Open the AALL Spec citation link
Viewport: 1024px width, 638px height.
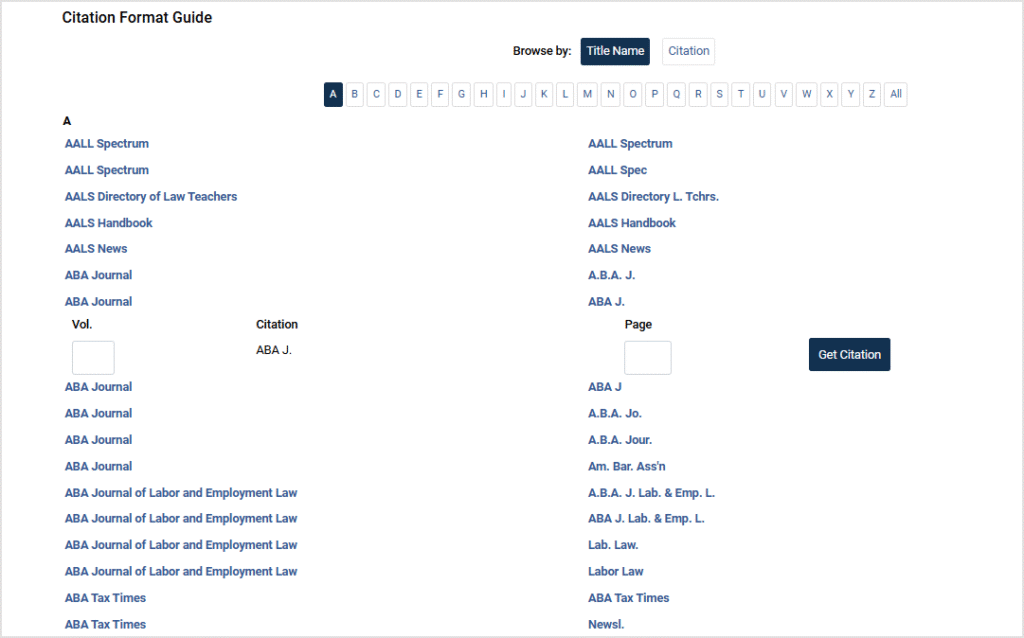[x=617, y=170]
